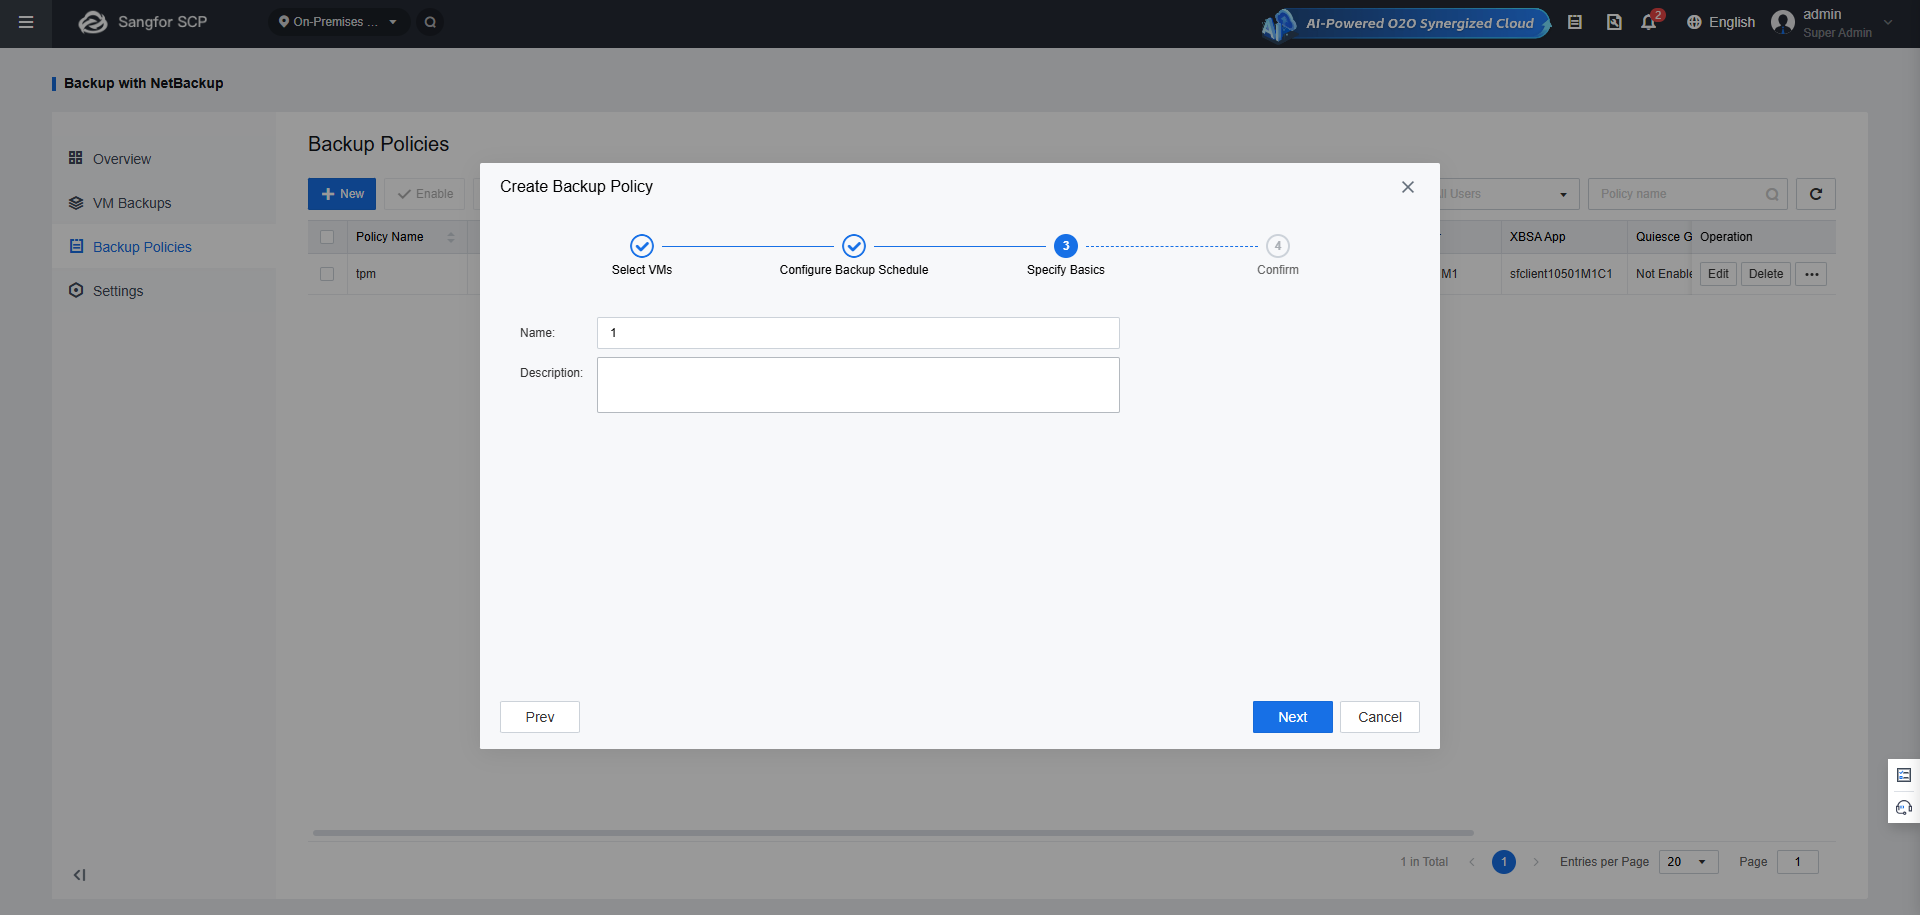Screen dimensions: 1920x915
Task: Delete the tpm backup policy
Action: (x=1766, y=274)
